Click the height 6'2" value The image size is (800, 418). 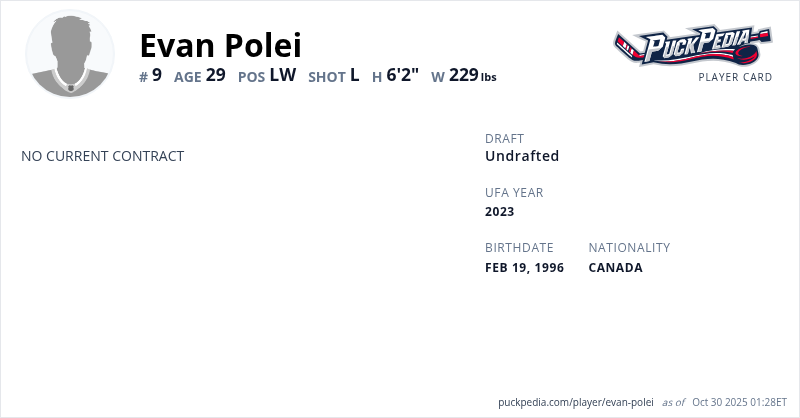point(402,75)
